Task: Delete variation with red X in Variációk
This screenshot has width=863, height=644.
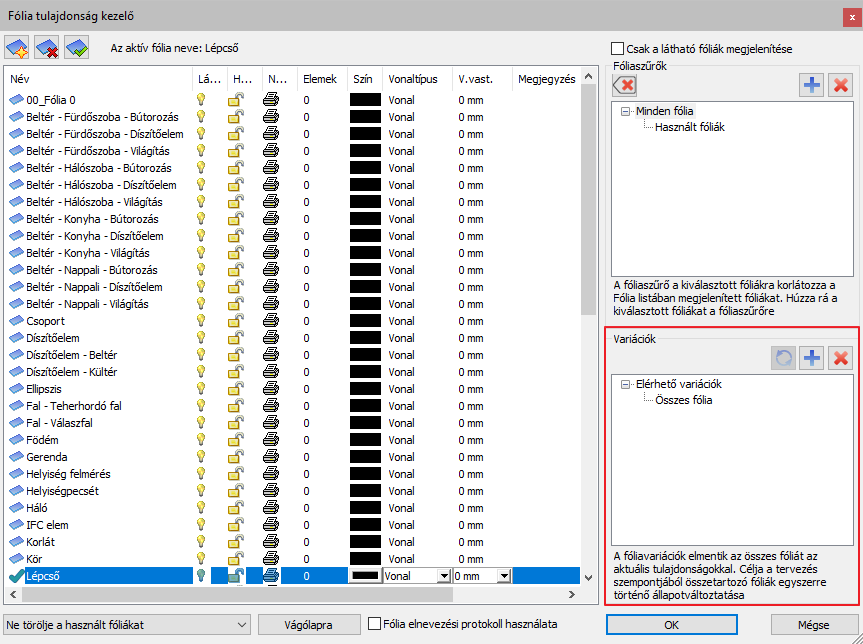Action: (840, 358)
